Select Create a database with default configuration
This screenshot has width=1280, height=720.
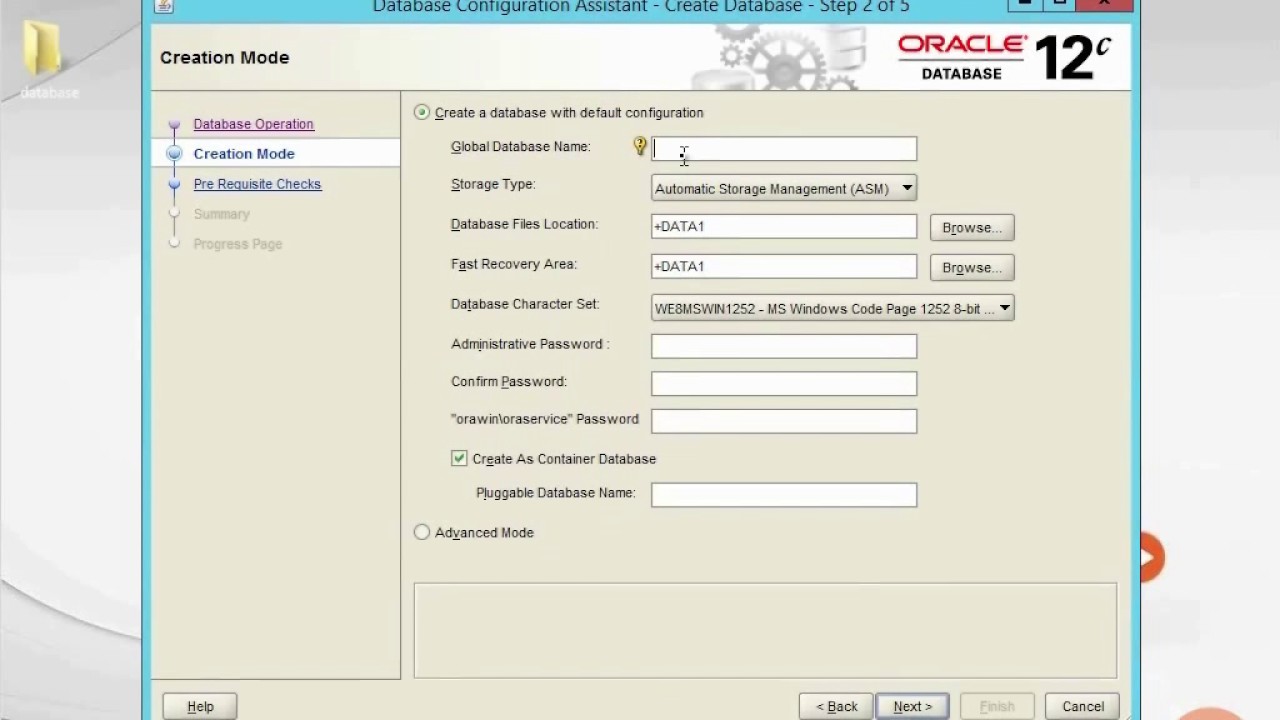tap(422, 113)
